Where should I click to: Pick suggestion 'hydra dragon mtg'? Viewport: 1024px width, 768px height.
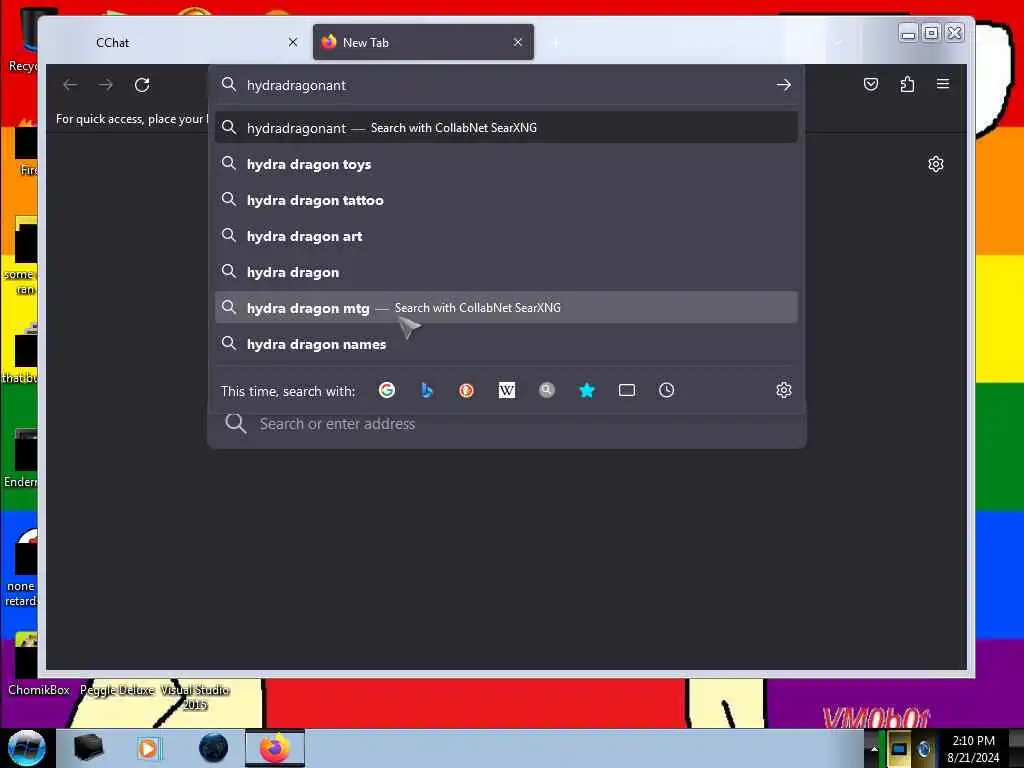point(506,308)
